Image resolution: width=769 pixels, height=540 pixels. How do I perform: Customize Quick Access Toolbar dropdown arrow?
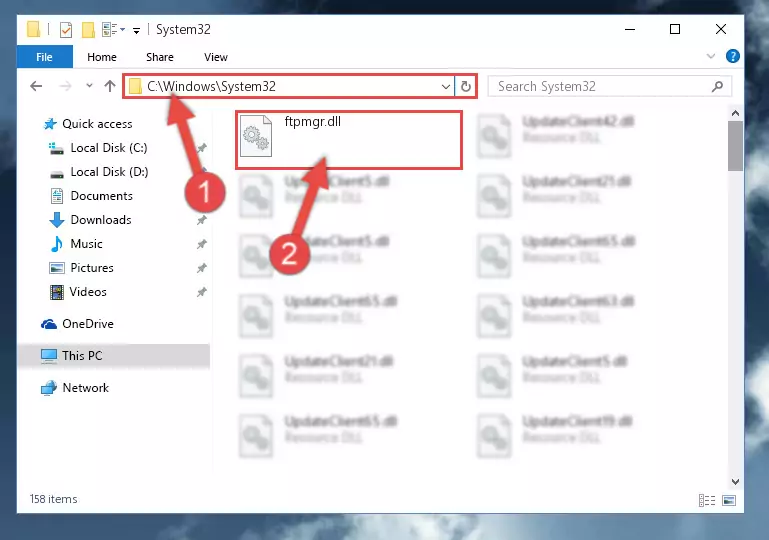click(x=136, y=31)
